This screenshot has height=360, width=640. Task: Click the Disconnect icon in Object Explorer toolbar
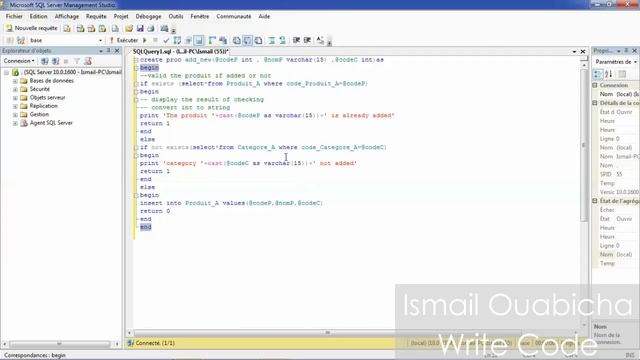(x=56, y=61)
